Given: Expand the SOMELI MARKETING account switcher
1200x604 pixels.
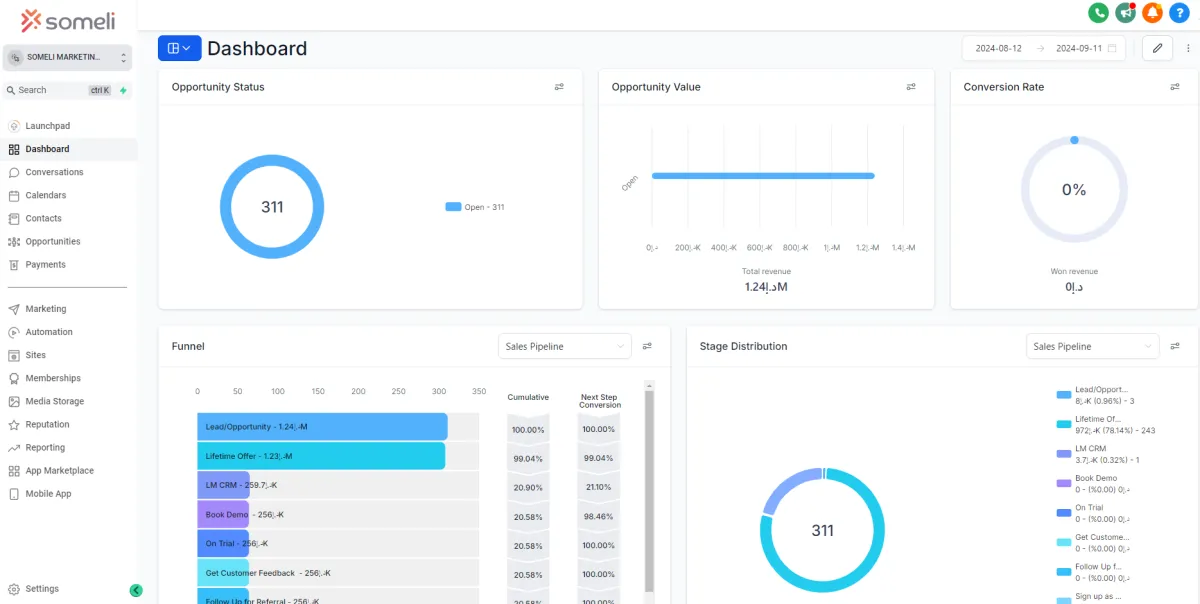Looking at the screenshot, I should pos(68,58).
